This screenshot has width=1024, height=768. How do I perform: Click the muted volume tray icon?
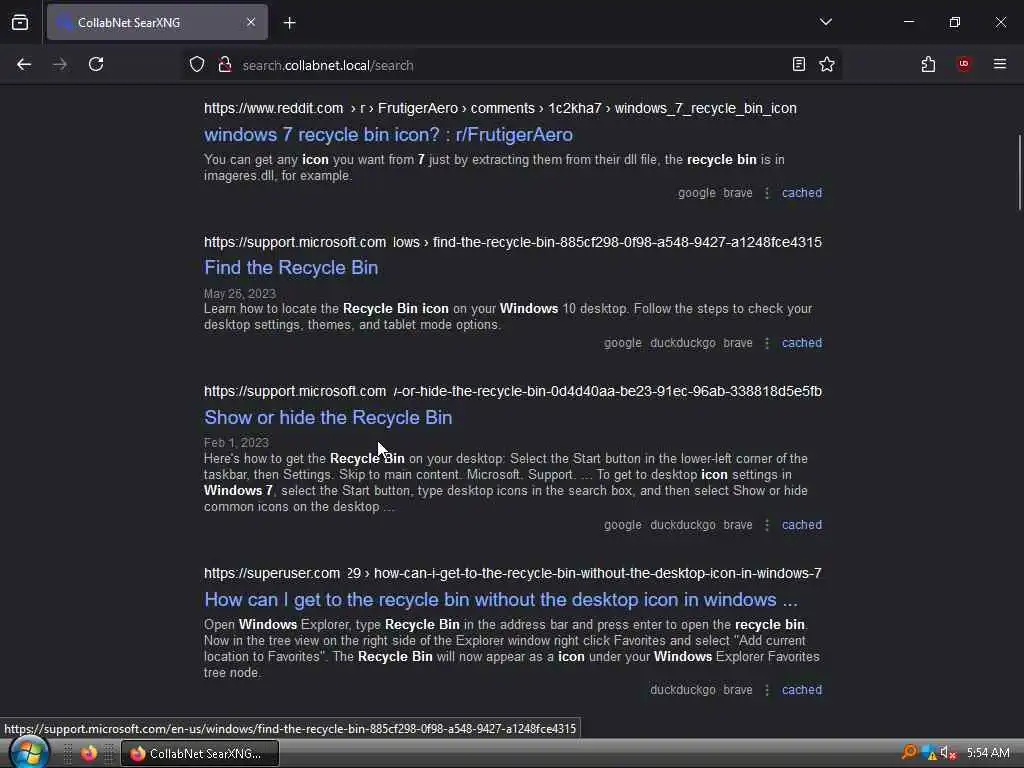point(948,754)
